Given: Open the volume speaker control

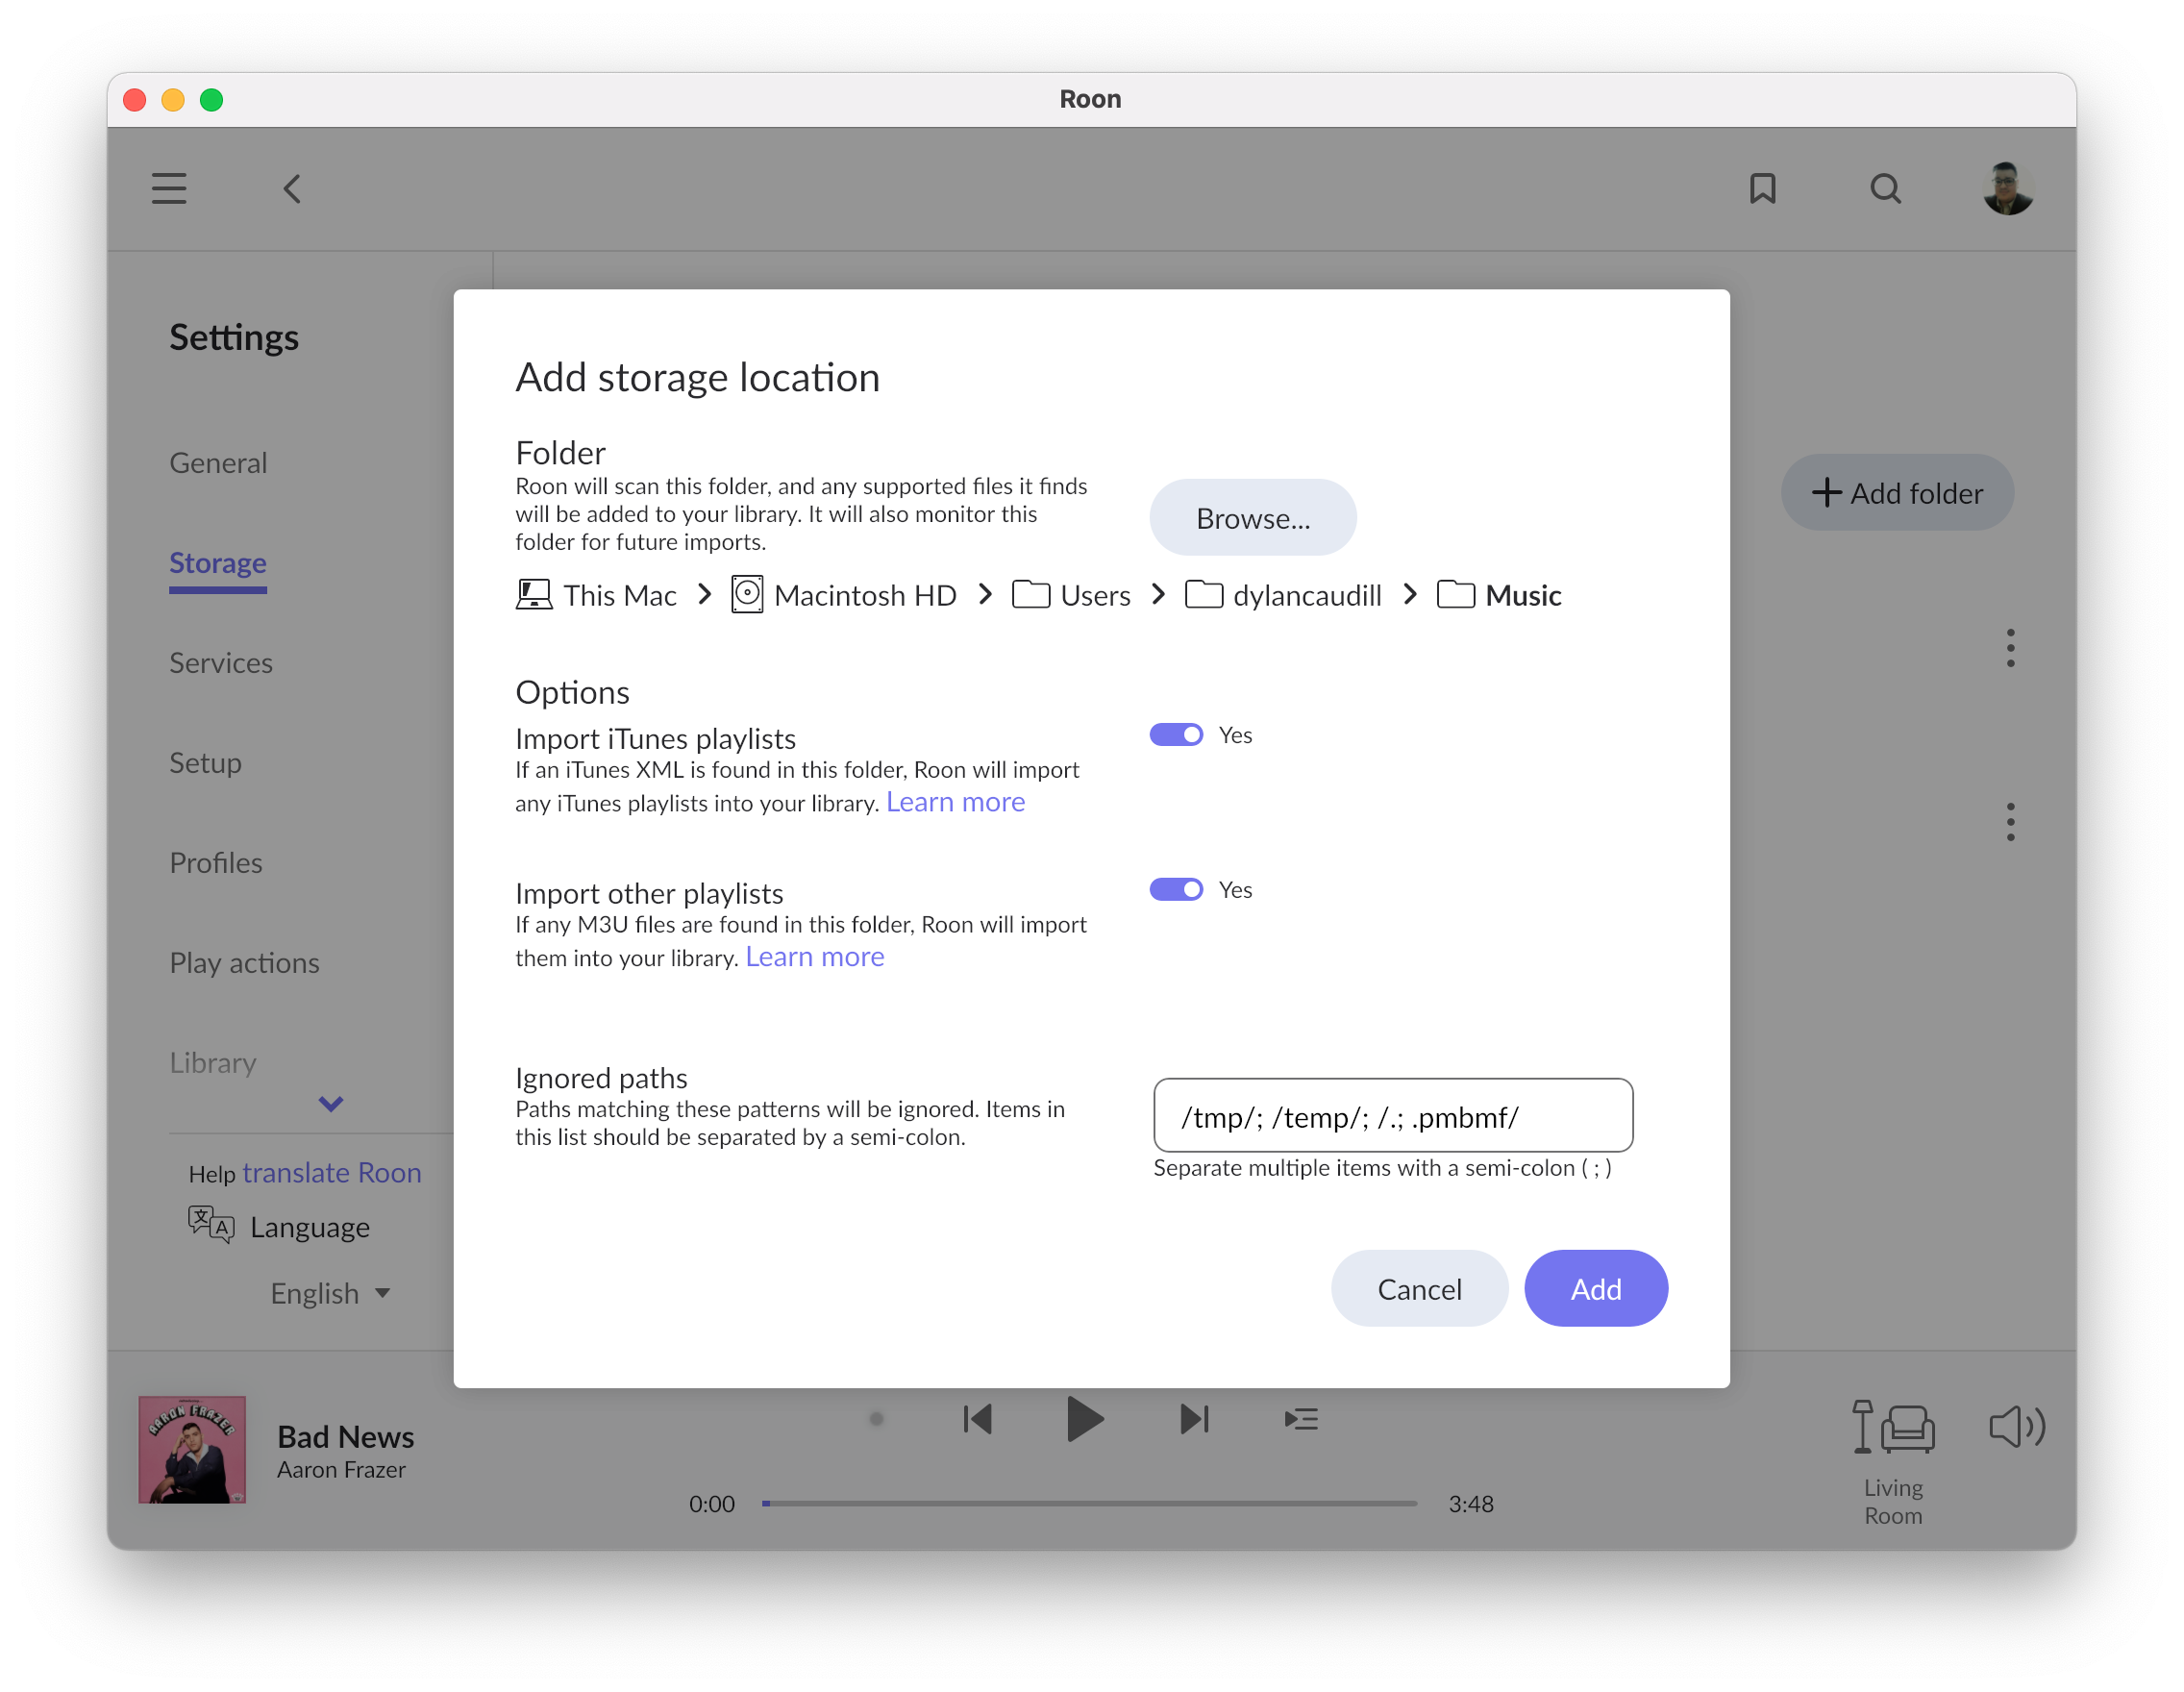Looking at the screenshot, I should [2016, 1426].
